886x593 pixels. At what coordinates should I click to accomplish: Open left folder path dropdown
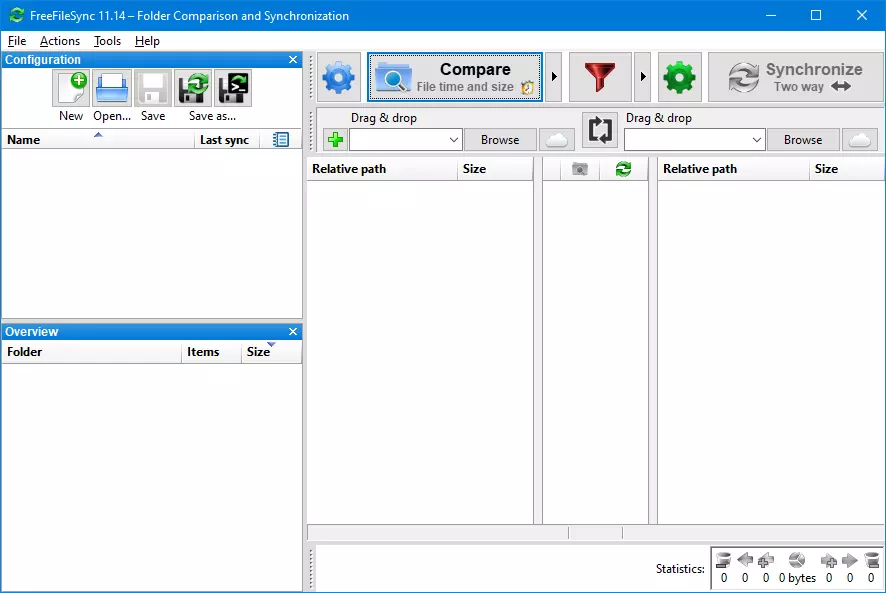(453, 140)
